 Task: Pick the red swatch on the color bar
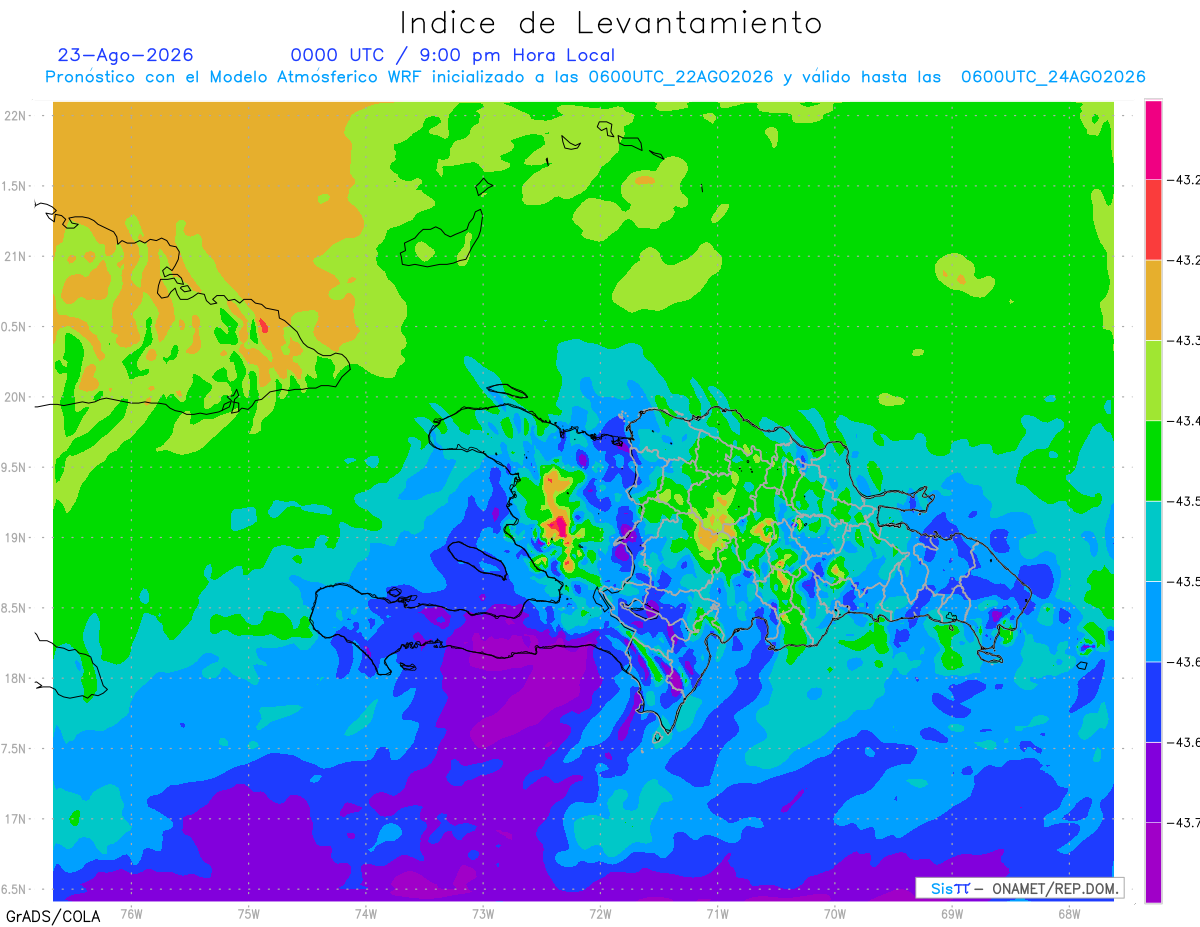1153,220
